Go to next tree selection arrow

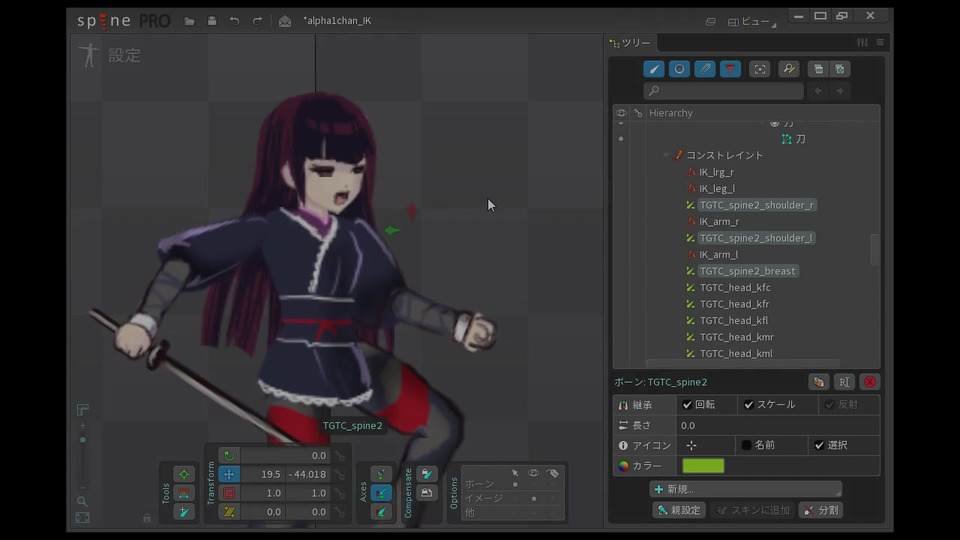click(840, 91)
